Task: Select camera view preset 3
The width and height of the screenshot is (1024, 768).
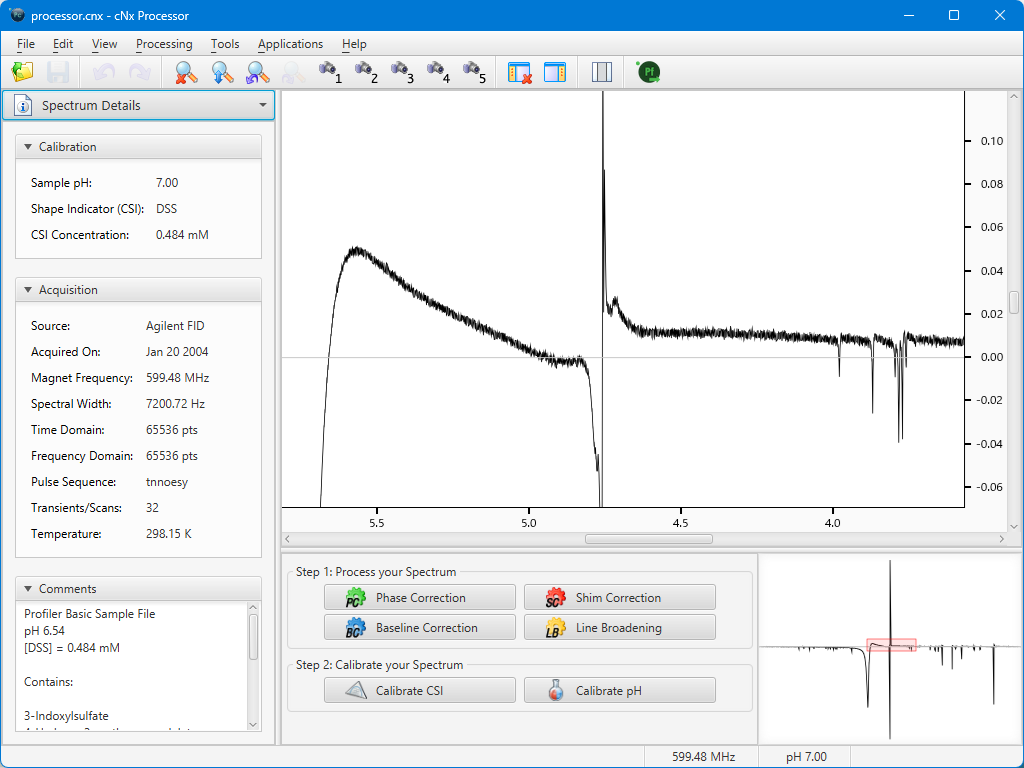Action: [401, 72]
